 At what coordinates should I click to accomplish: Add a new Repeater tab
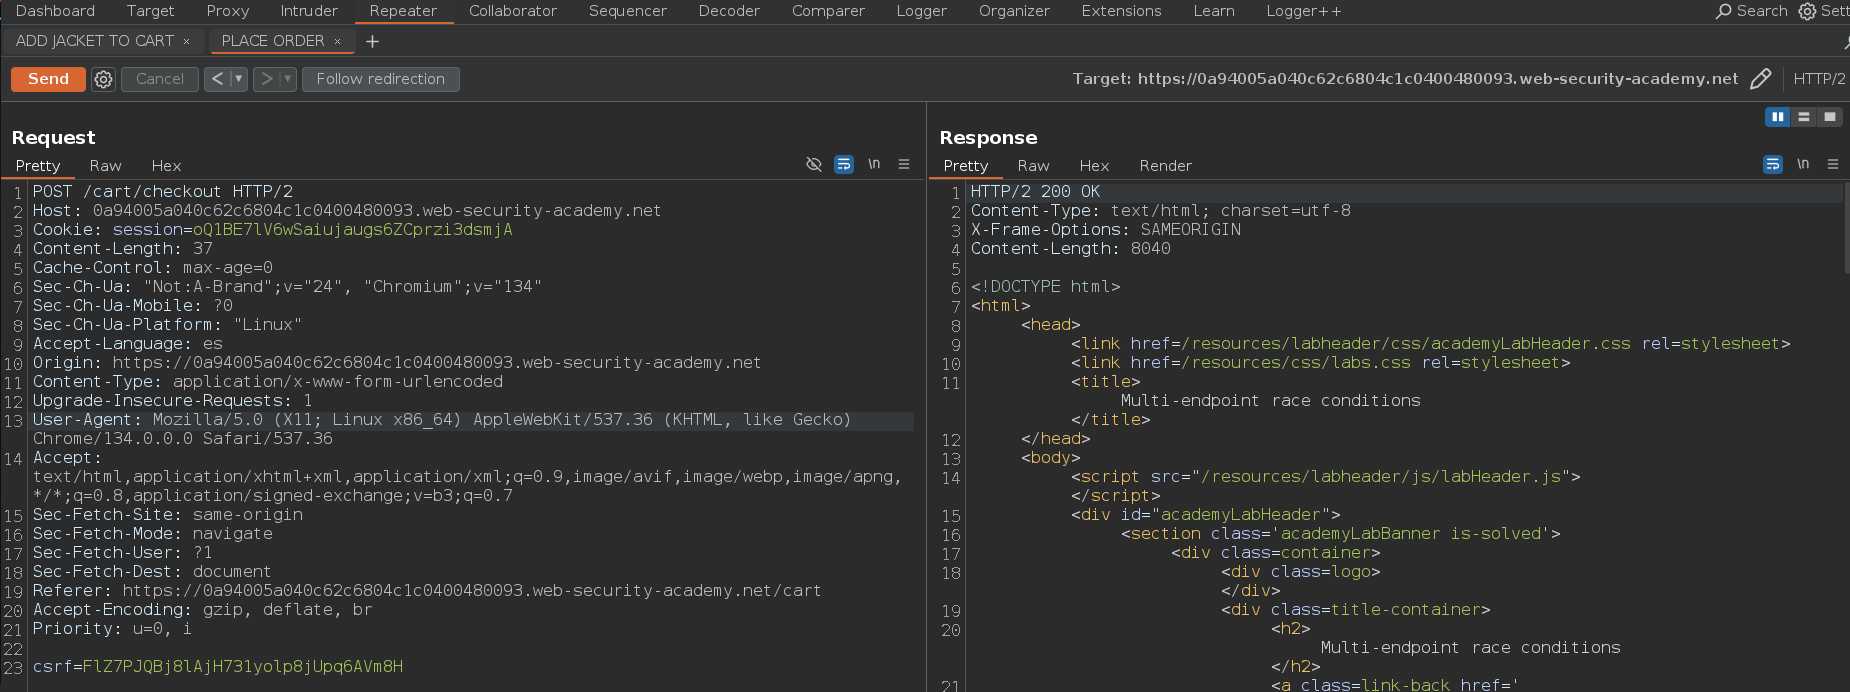(x=372, y=41)
